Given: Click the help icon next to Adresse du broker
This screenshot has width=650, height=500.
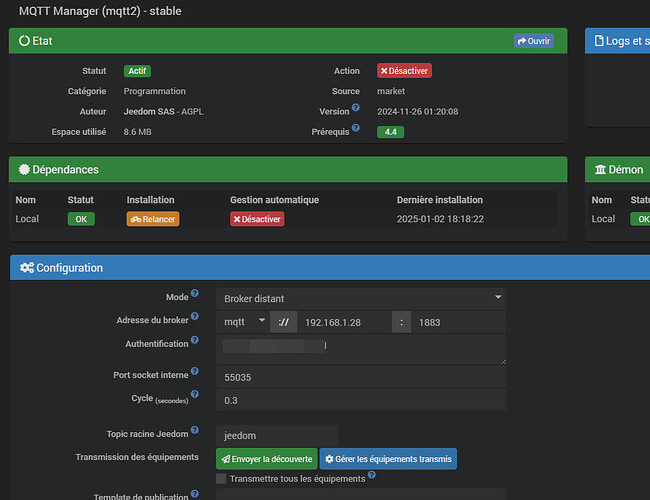Looking at the screenshot, I should pos(195,316).
